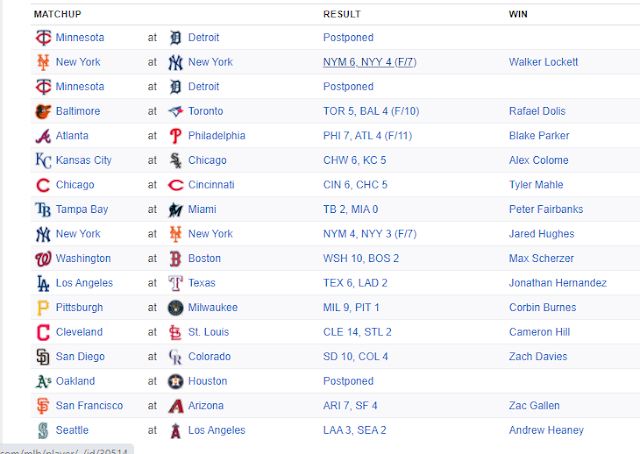Click the Houston Astros logo icon
Viewport: 640px width, 454px height.
click(x=176, y=381)
